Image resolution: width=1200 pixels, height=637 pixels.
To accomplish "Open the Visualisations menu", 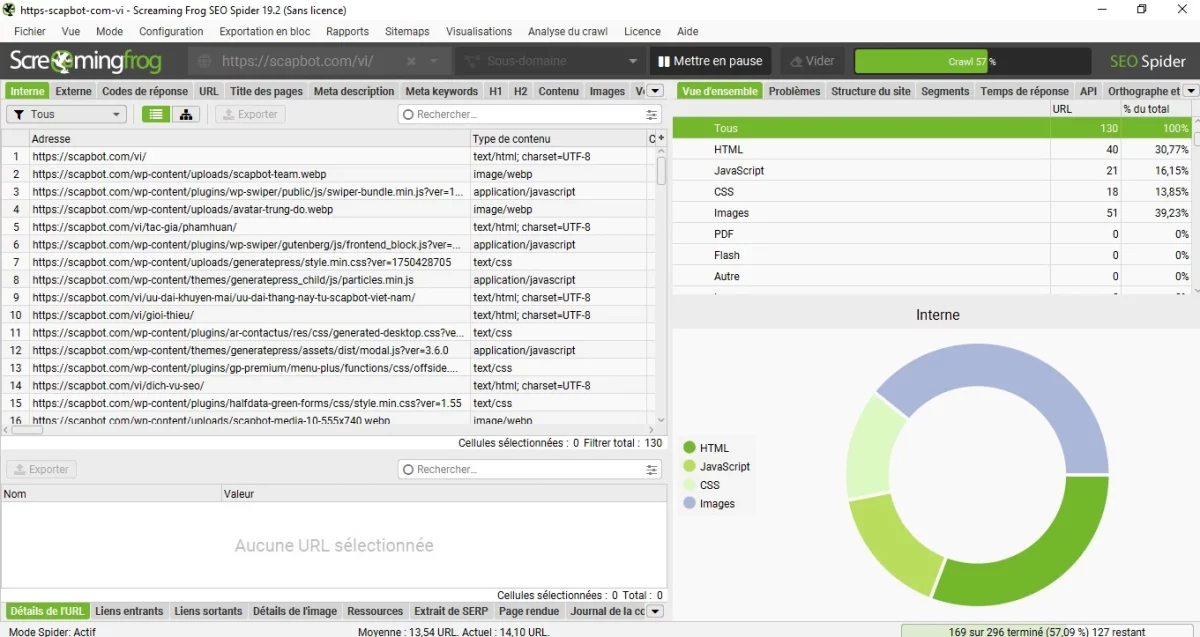I will (x=479, y=31).
